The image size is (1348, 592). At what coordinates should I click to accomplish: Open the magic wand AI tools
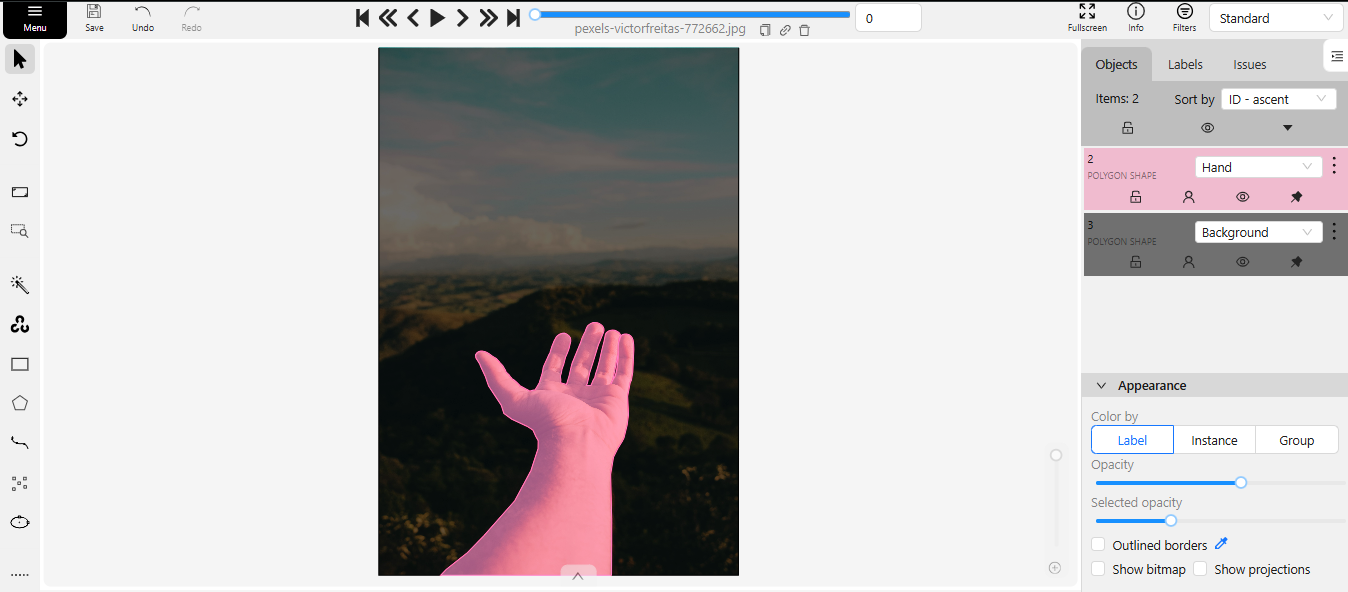click(x=19, y=286)
